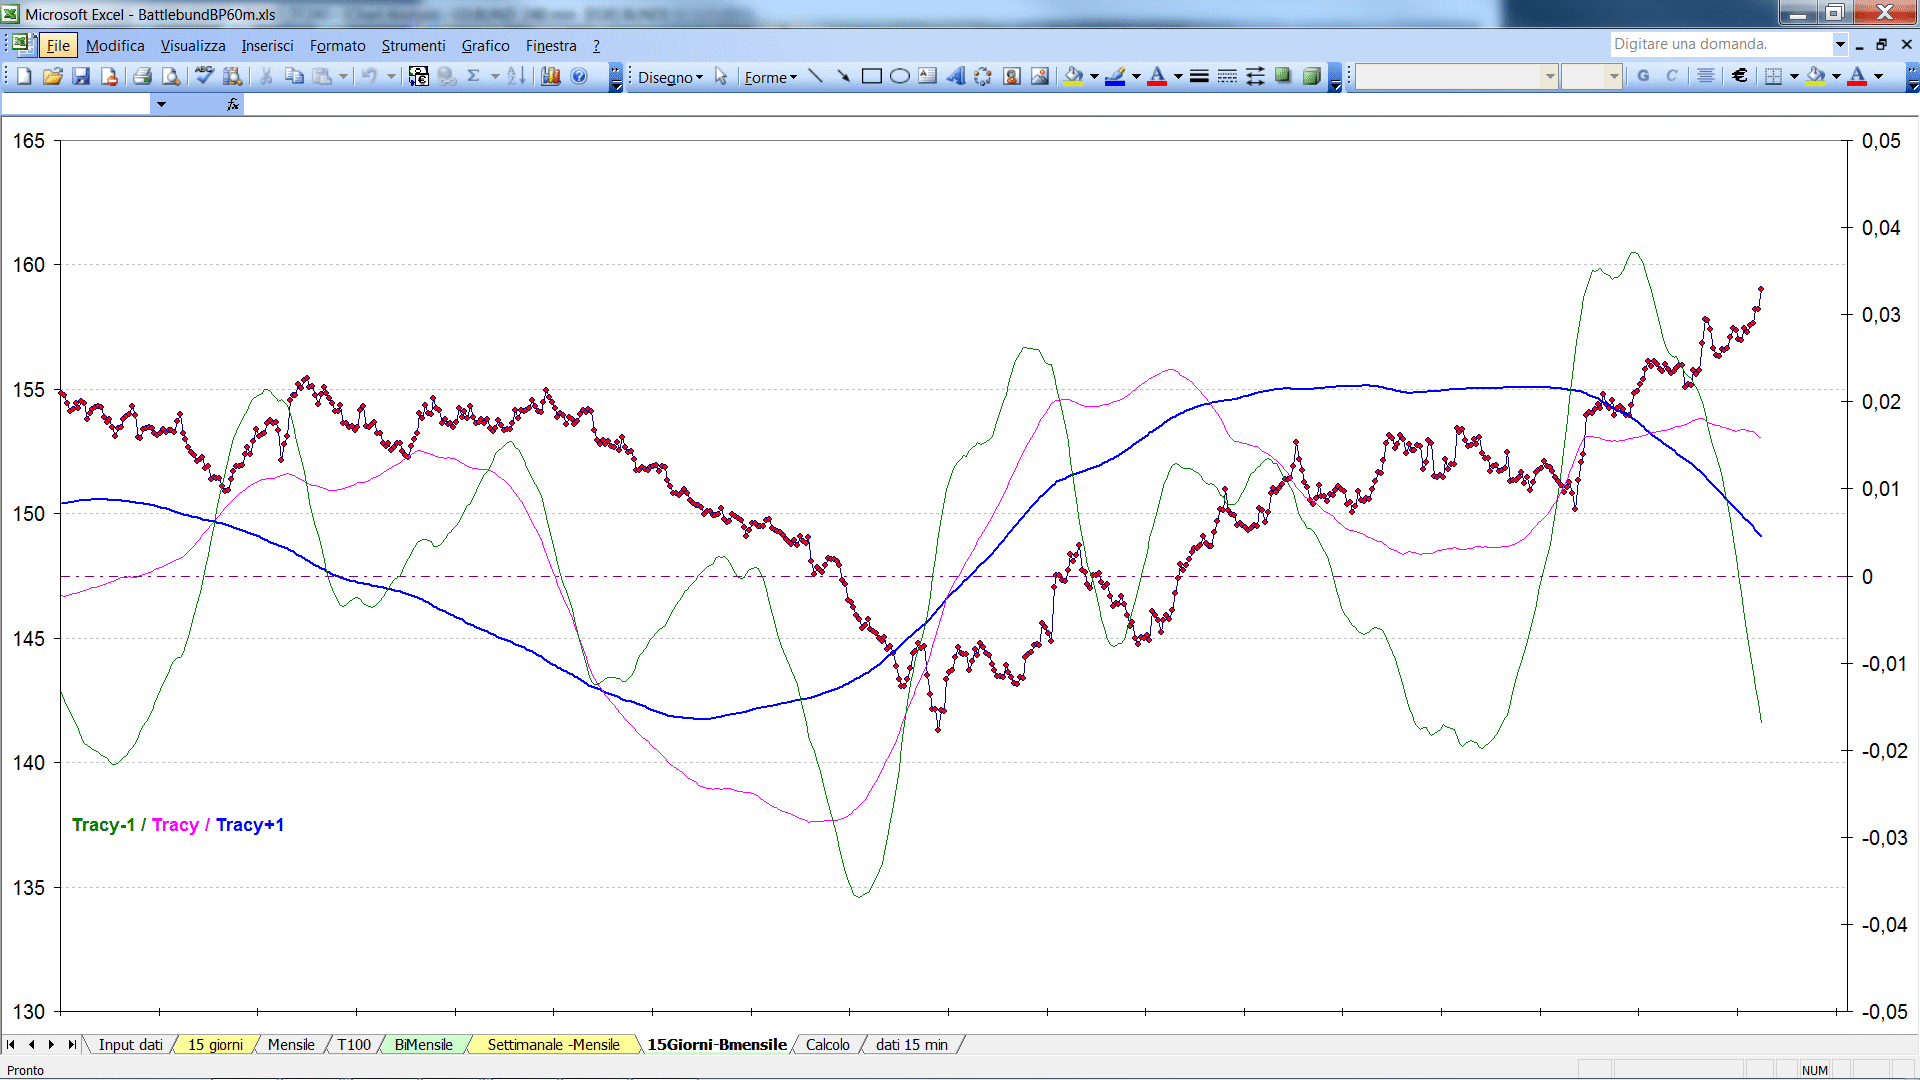Open the Inserisci menu
The height and width of the screenshot is (1080, 1920).
267,45
